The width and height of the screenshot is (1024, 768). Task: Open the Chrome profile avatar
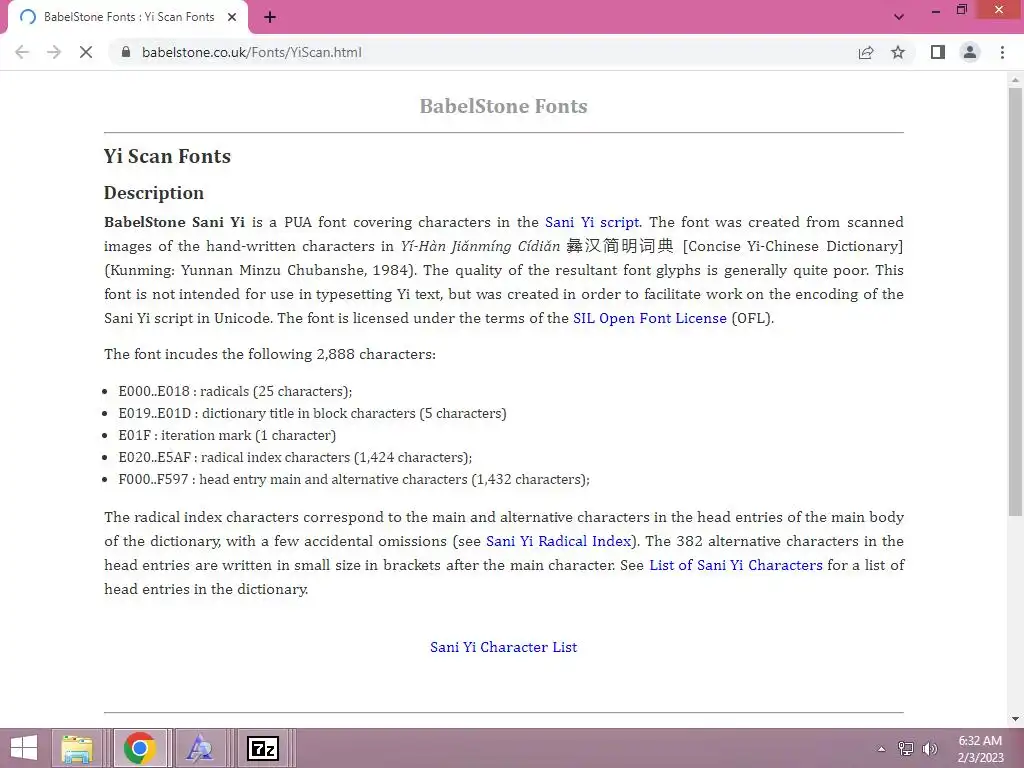970,52
